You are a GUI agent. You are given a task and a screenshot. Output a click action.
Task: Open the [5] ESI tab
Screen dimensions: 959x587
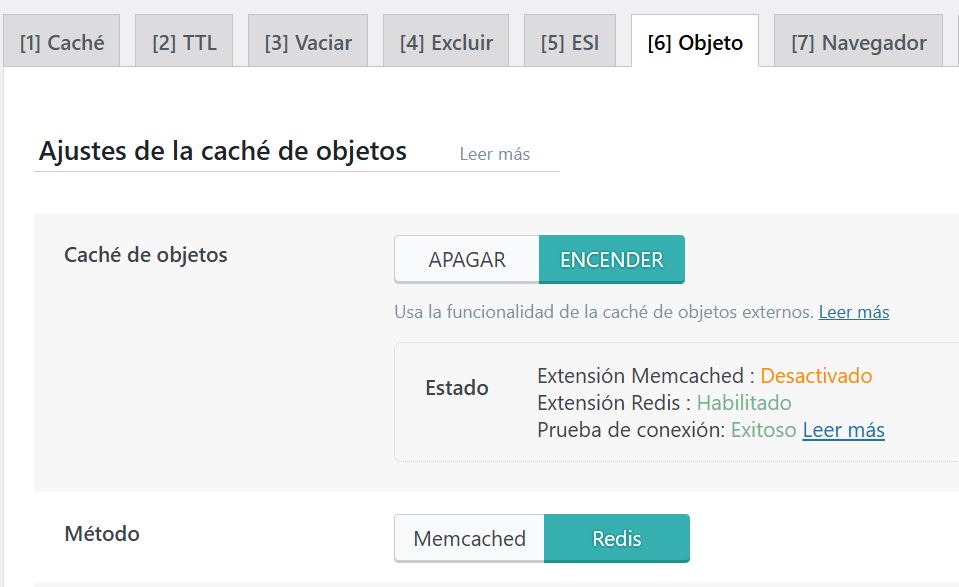[x=570, y=43]
